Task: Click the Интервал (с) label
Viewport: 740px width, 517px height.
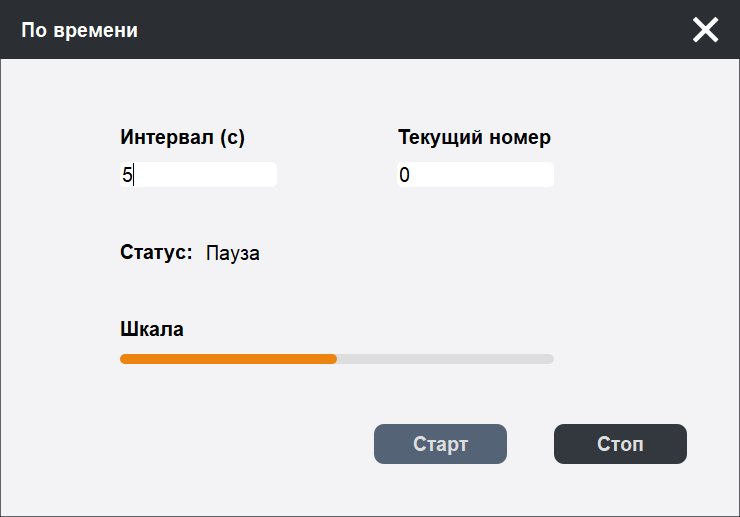Action: [183, 138]
